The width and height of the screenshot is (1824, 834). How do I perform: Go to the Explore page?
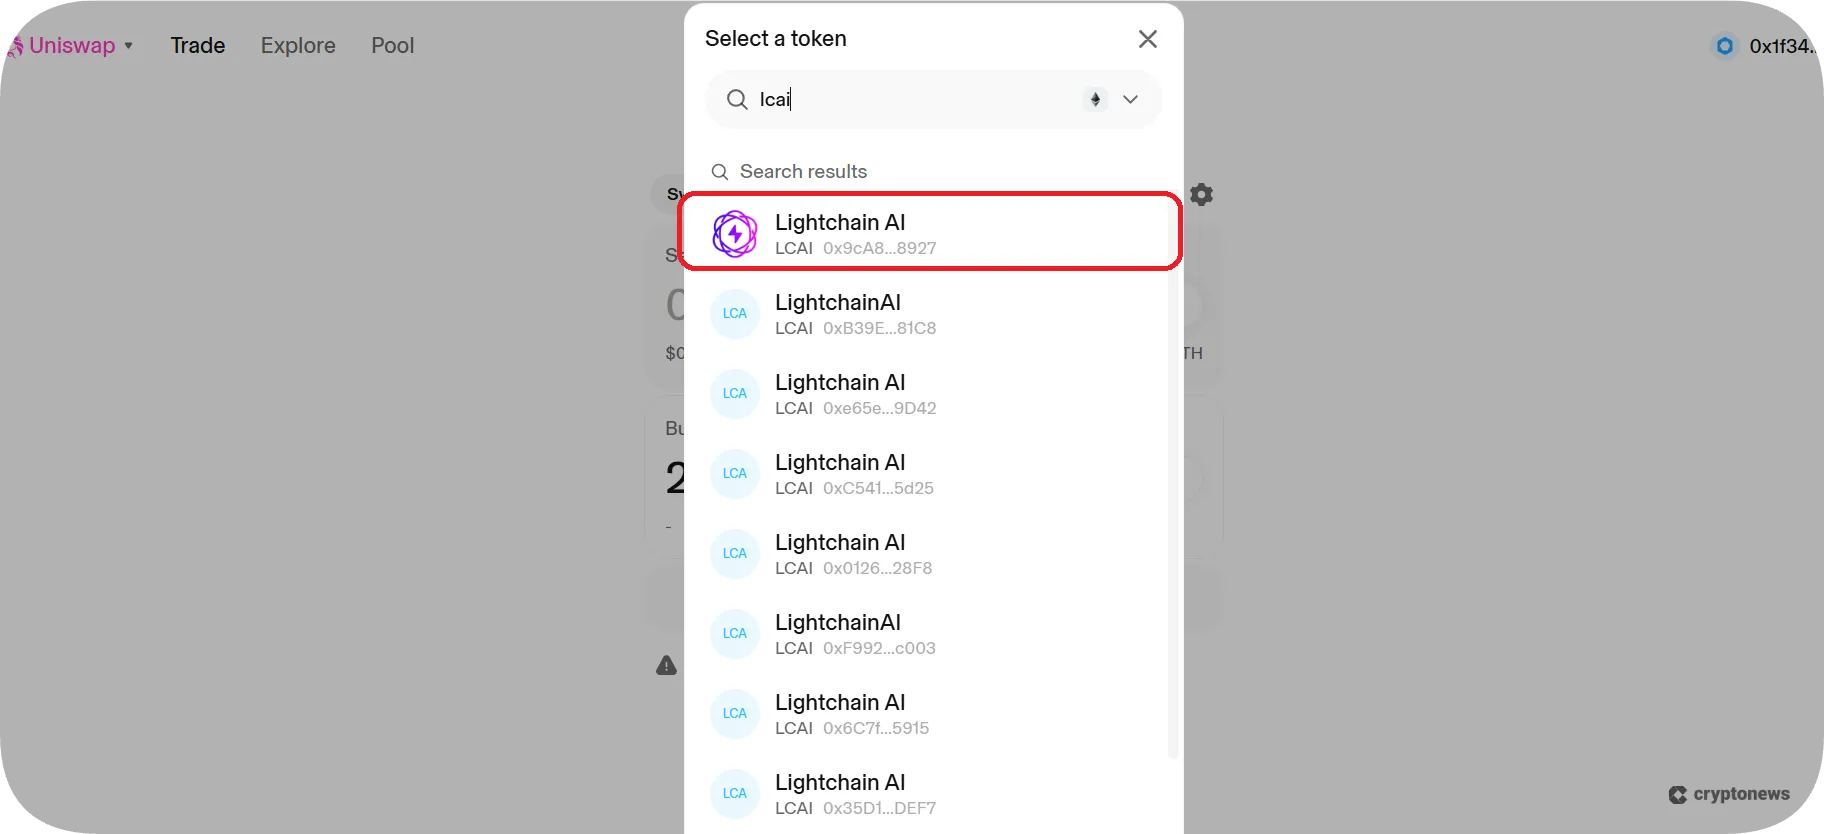298,46
